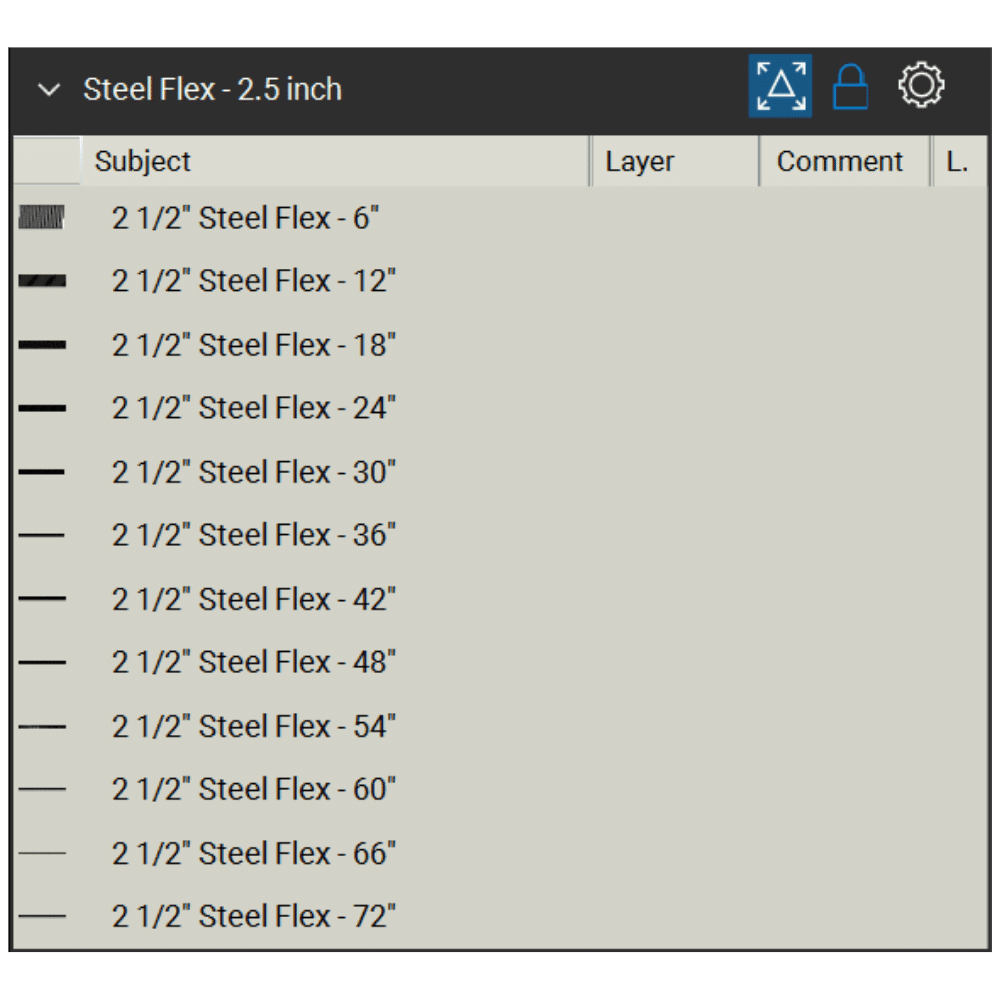The width and height of the screenshot is (1000, 1000).
Task: Select 2 1/2" Steel Flex - 48" tool
Action: (x=254, y=662)
